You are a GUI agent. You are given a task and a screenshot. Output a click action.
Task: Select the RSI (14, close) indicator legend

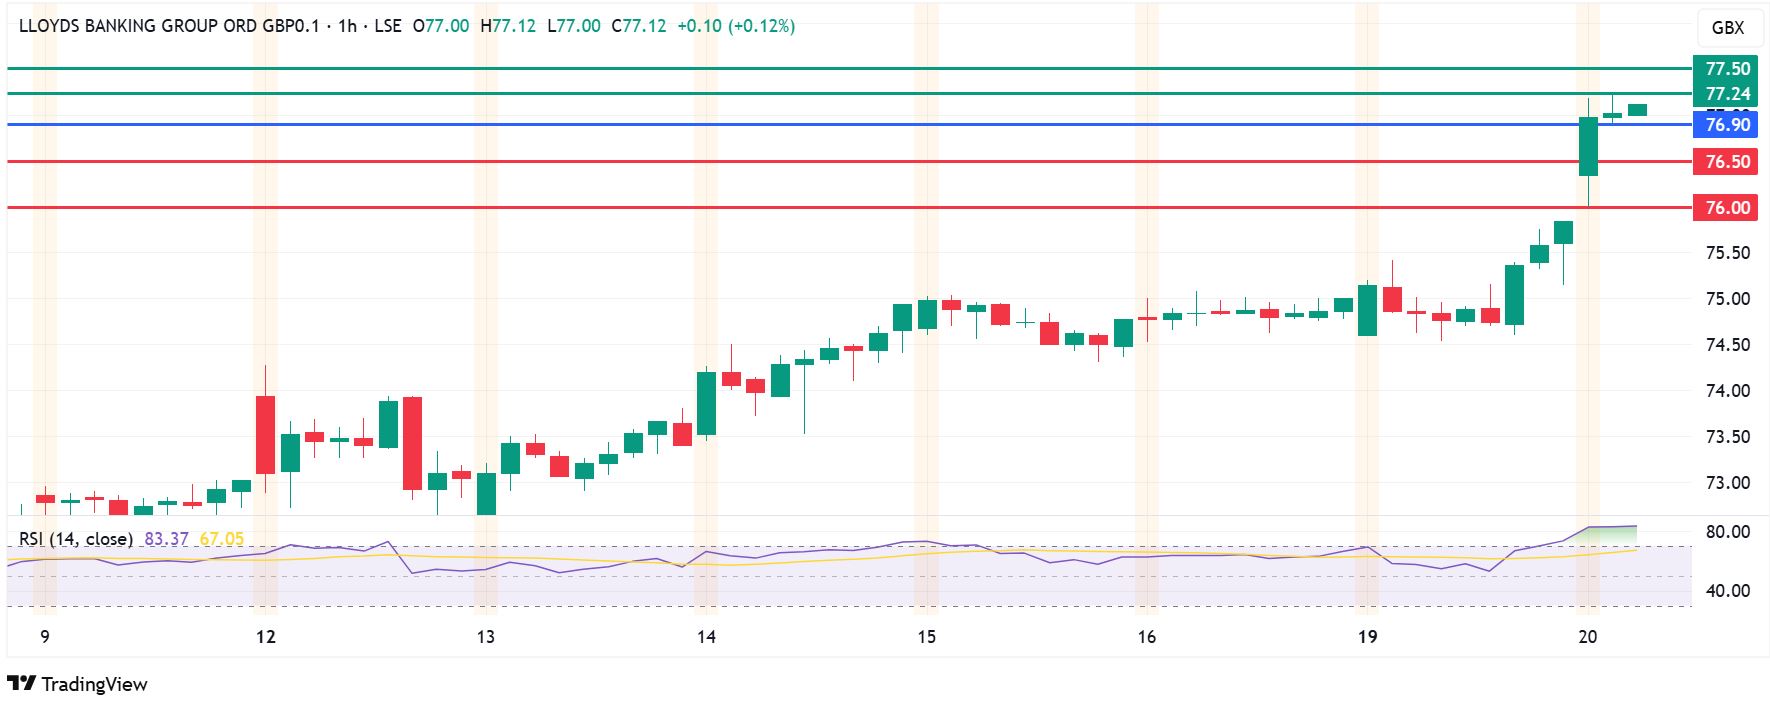click(x=76, y=539)
